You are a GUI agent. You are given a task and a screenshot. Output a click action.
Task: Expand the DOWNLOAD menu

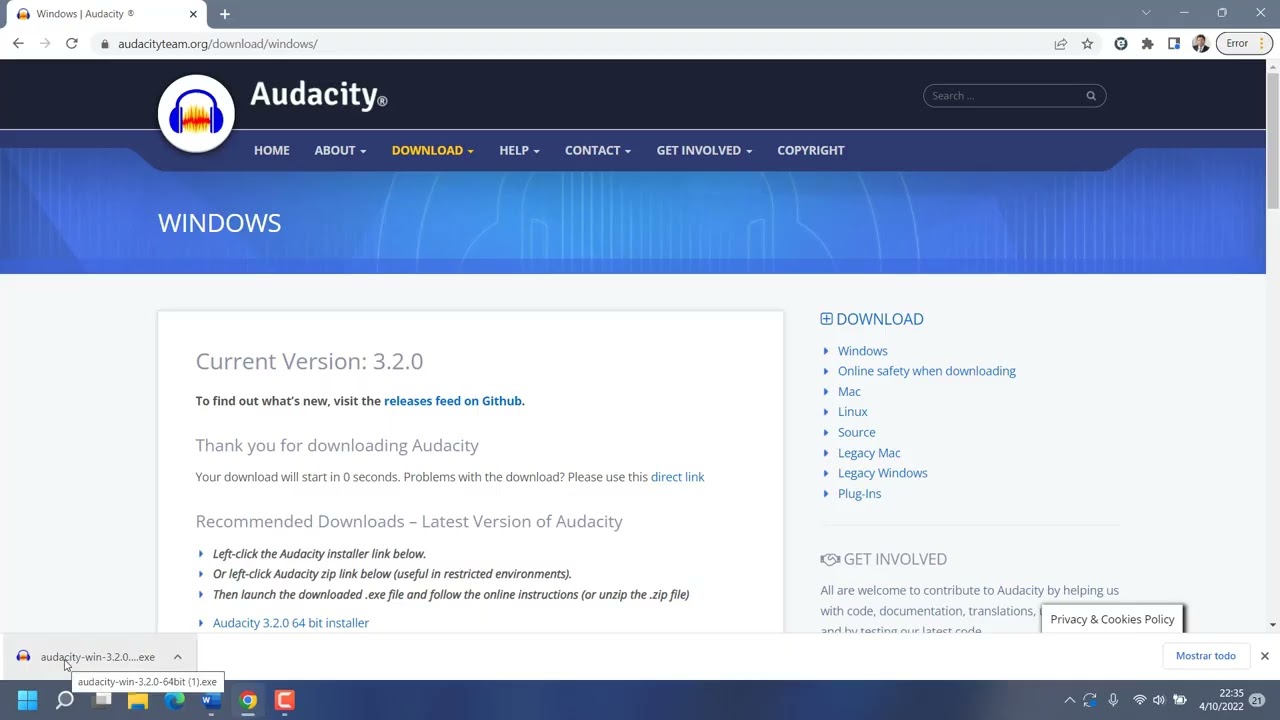pos(432,150)
